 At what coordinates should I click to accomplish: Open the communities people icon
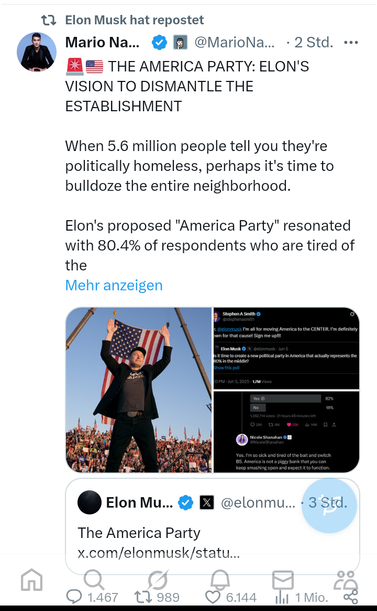click(x=345, y=580)
